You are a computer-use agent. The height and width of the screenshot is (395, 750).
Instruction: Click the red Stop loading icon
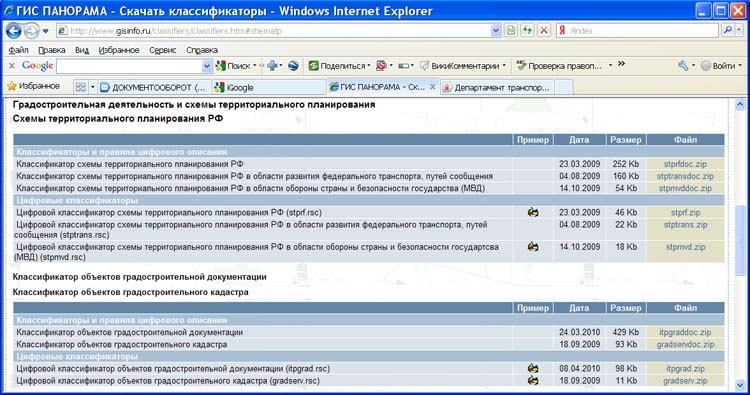click(544, 31)
